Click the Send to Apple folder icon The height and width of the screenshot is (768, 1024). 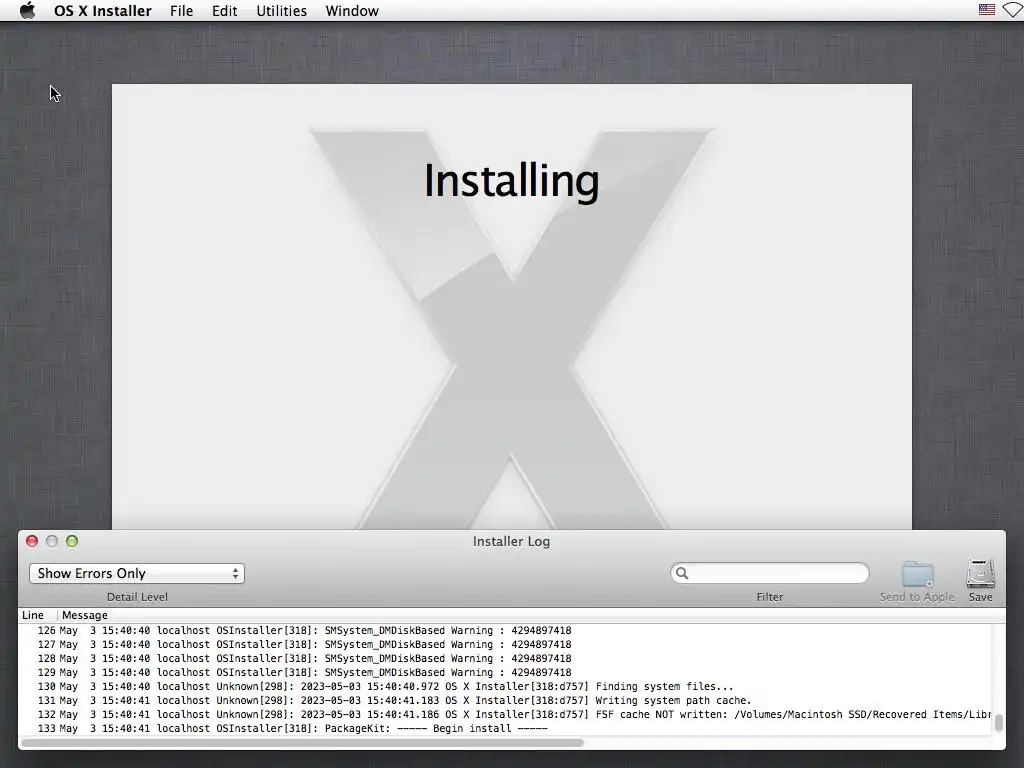(x=918, y=574)
